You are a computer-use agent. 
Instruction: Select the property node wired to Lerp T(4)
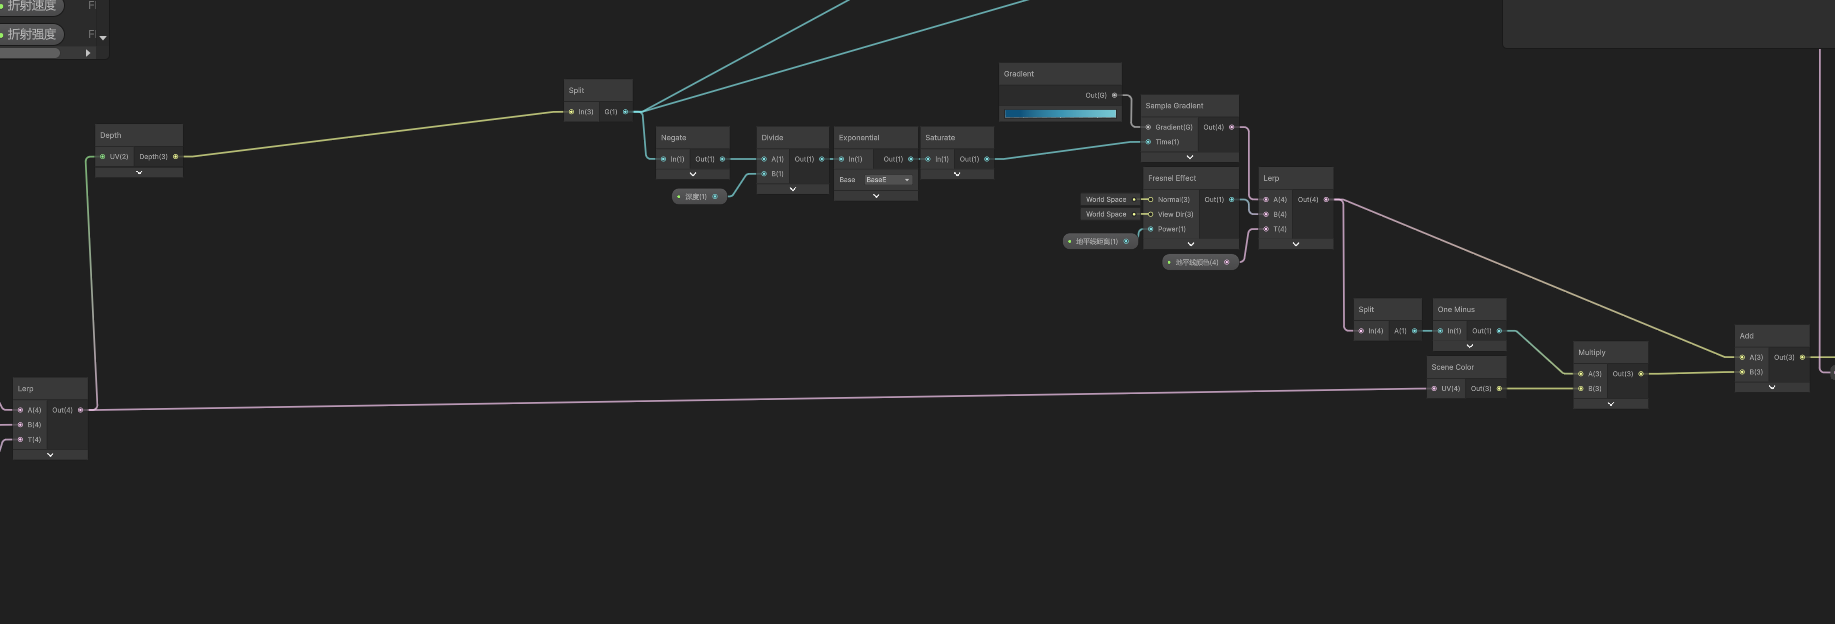1200,262
